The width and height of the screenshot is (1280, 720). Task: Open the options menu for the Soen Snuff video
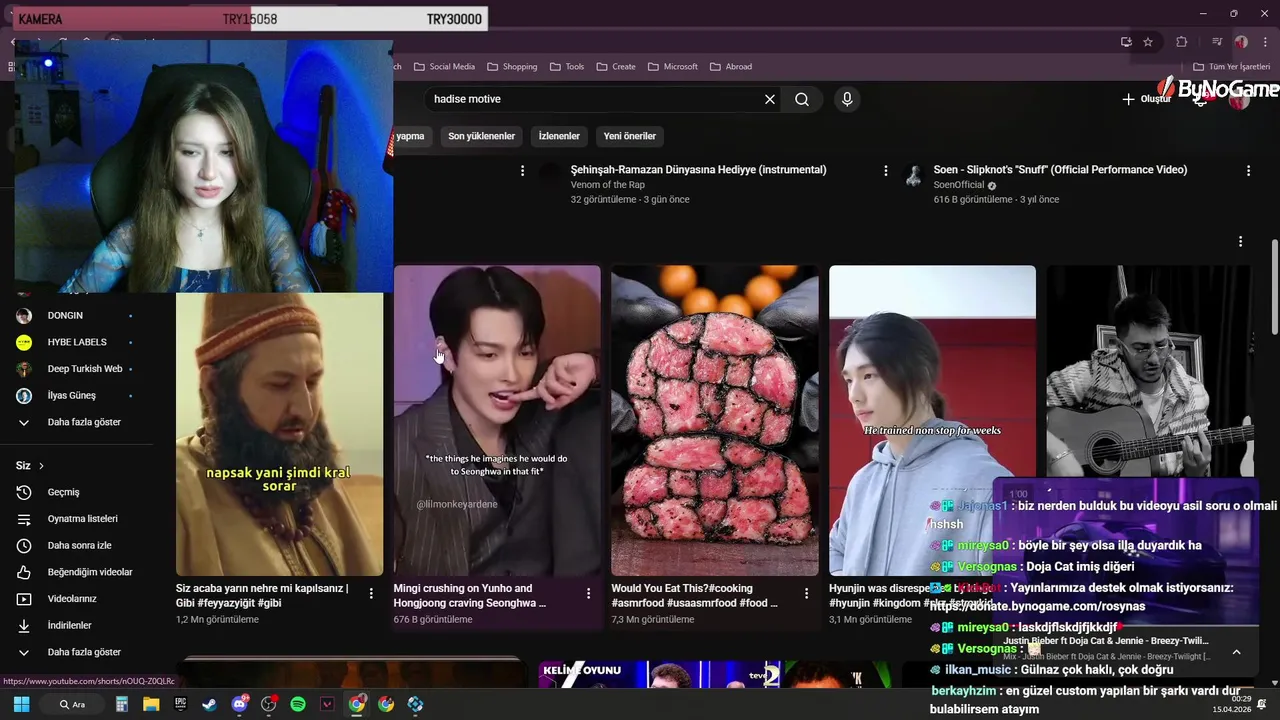[x=1248, y=171]
